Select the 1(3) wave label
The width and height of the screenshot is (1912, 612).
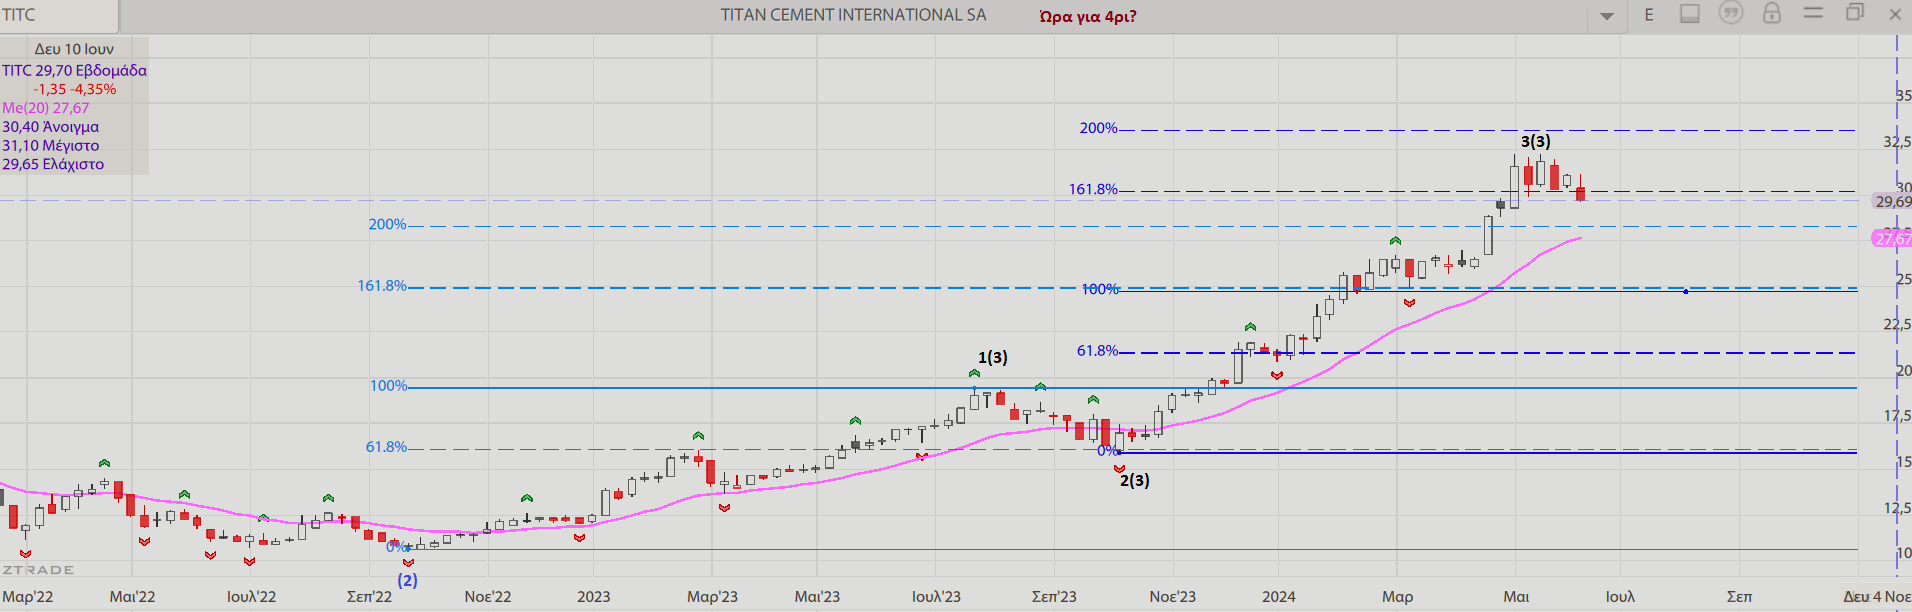pos(993,357)
